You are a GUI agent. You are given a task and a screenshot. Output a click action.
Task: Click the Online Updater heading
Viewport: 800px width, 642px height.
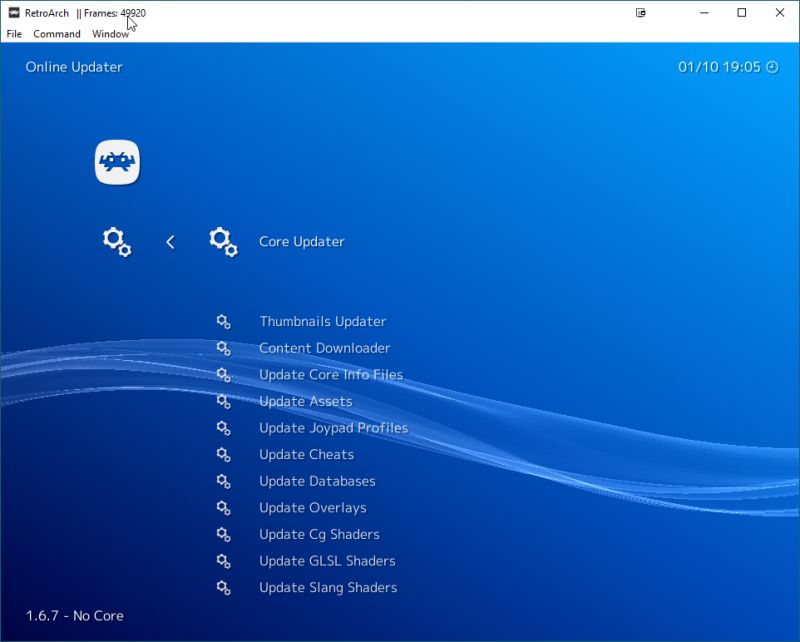[75, 67]
